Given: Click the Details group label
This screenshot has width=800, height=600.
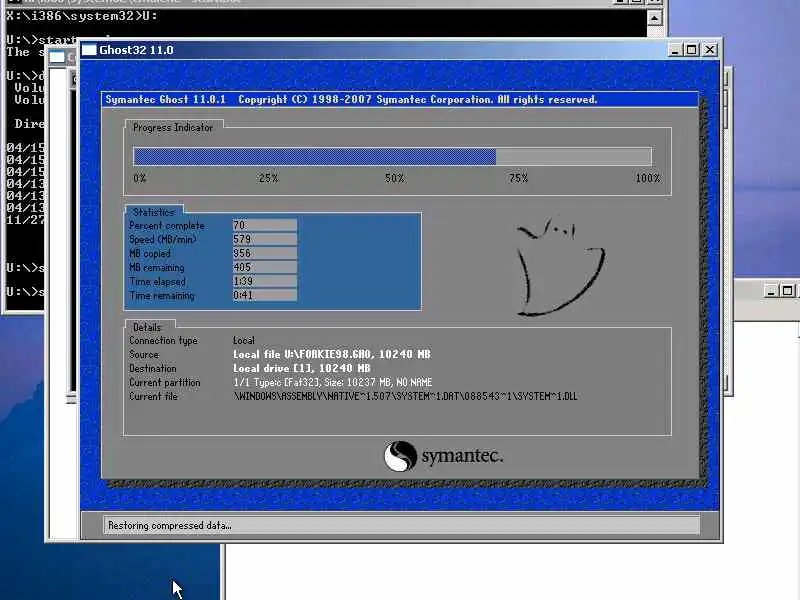Looking at the screenshot, I should pyautogui.click(x=147, y=327).
